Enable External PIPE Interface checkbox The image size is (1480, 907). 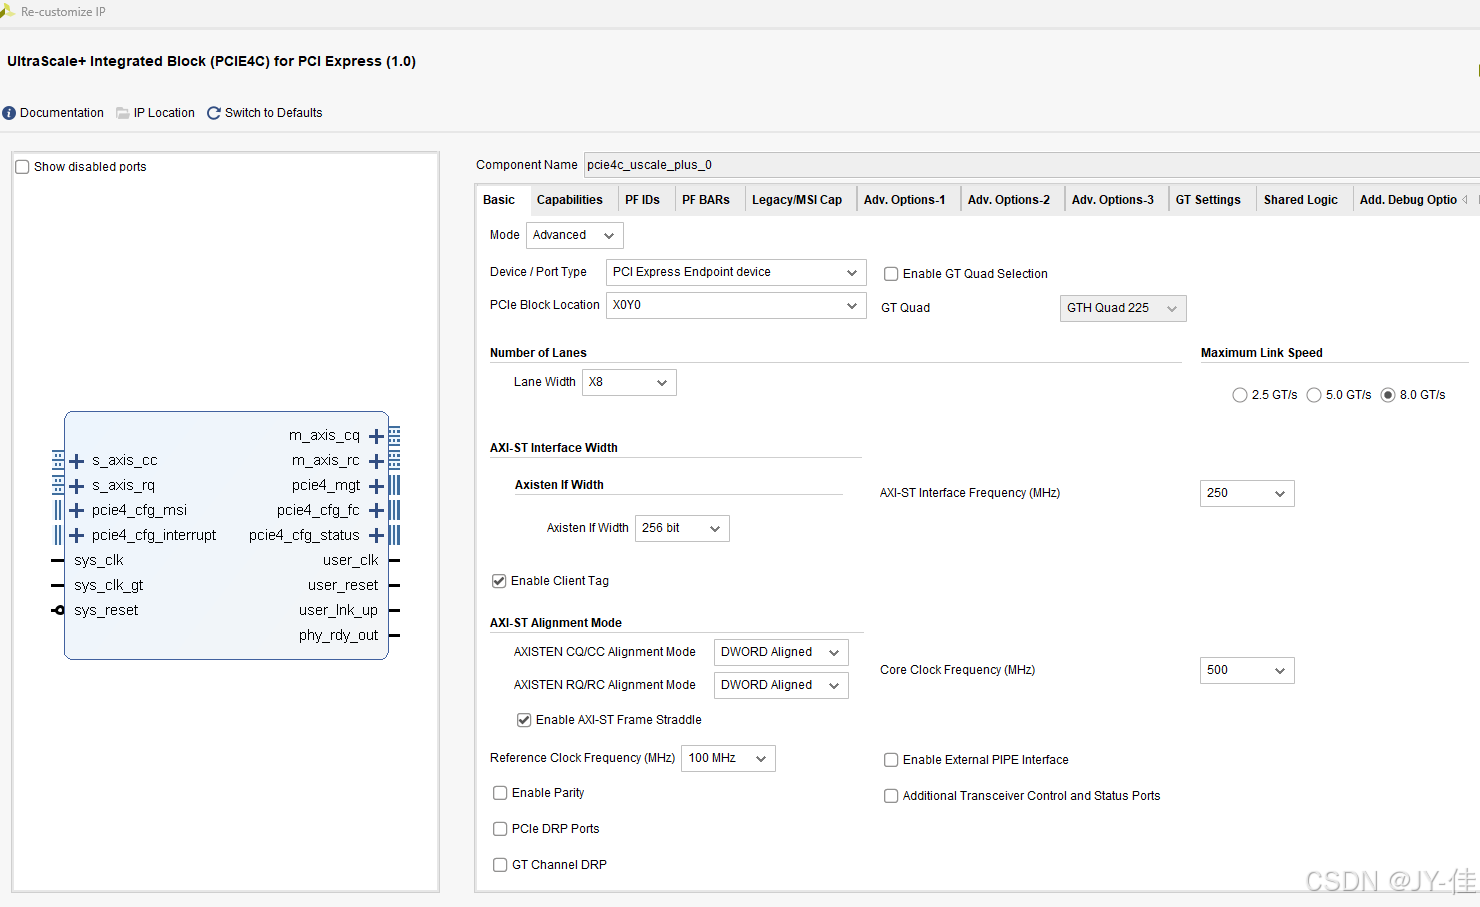coord(891,760)
